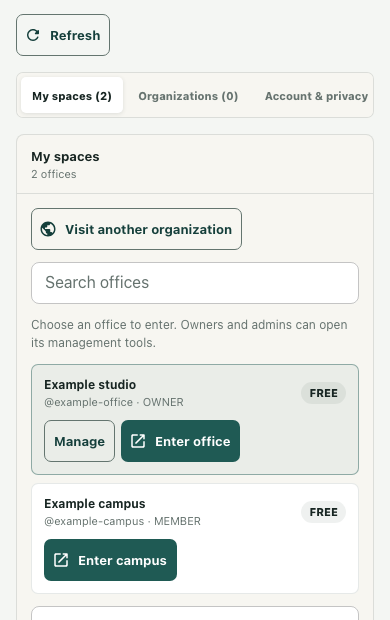Click the 2 offices subtitle
390x620 pixels.
54,174
